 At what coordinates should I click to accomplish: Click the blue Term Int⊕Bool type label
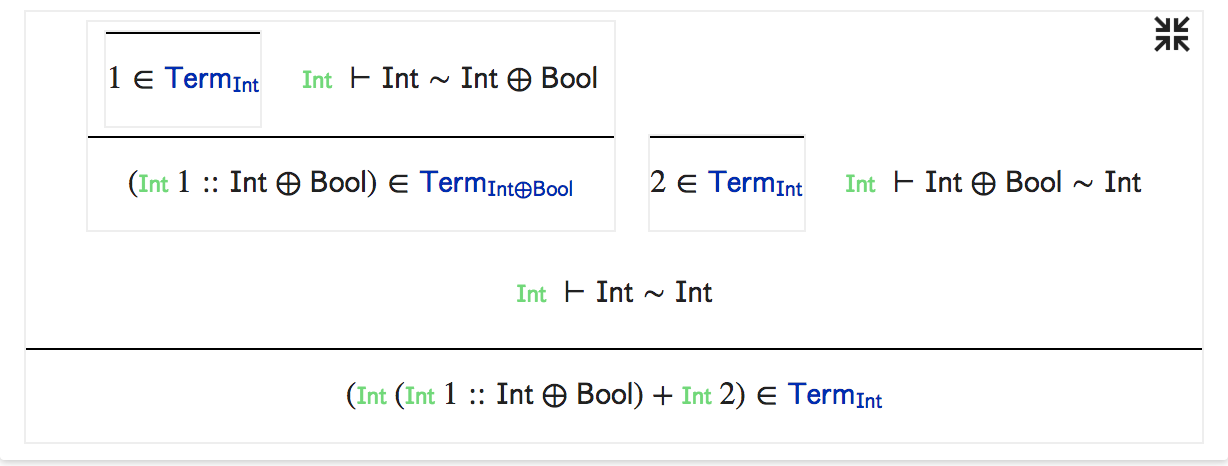tap(496, 185)
